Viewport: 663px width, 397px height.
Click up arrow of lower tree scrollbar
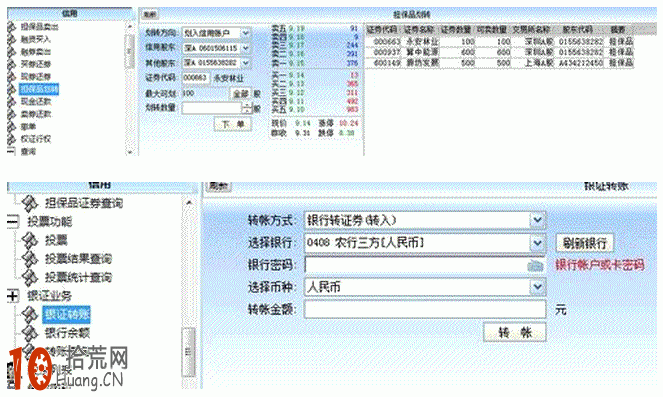coord(189,203)
